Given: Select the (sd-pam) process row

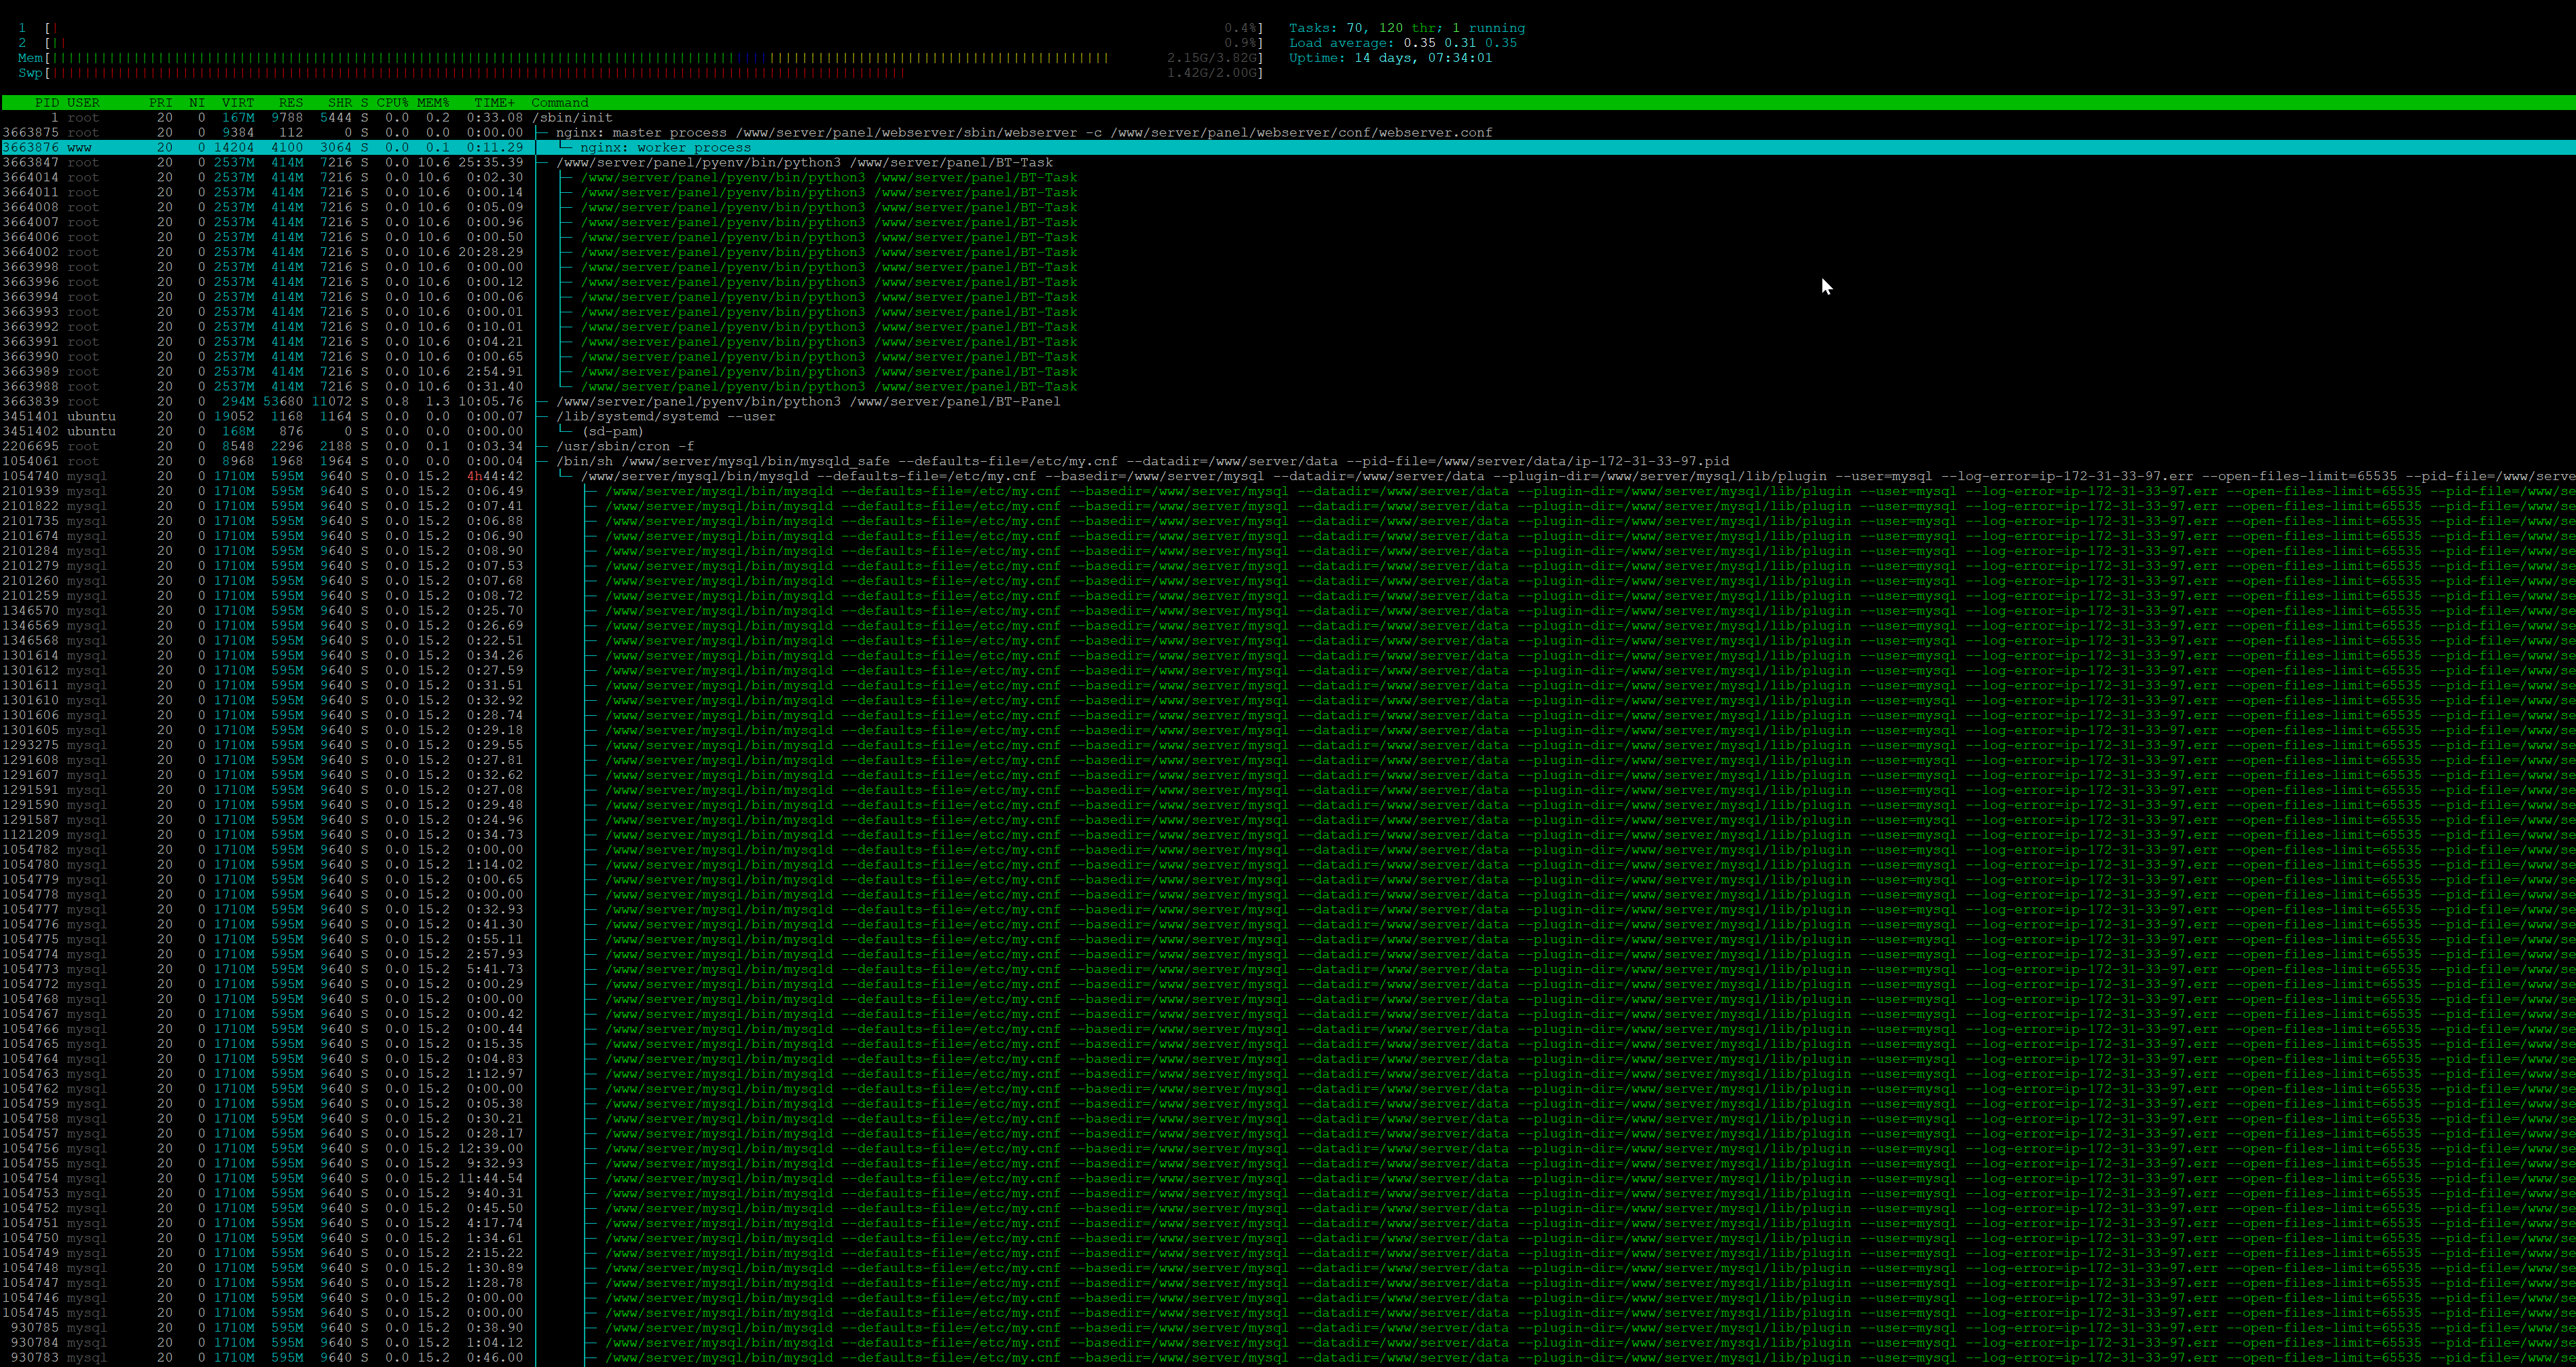Looking at the screenshot, I should [x=612, y=432].
